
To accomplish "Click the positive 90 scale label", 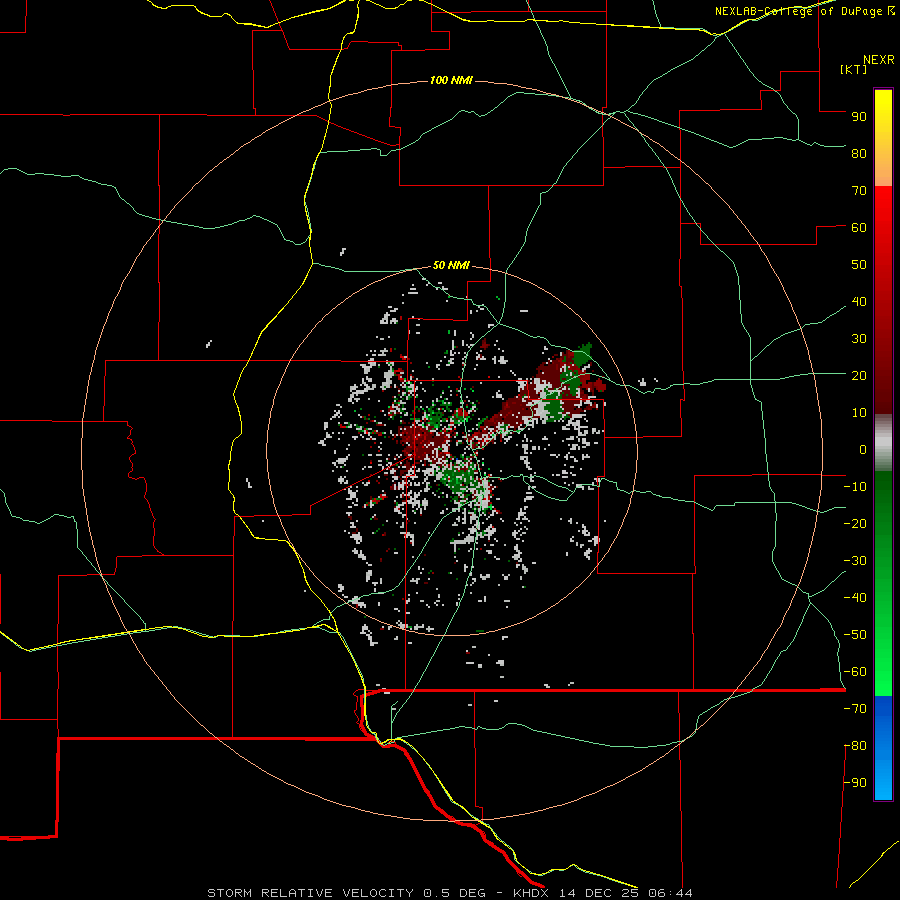I will coord(859,117).
